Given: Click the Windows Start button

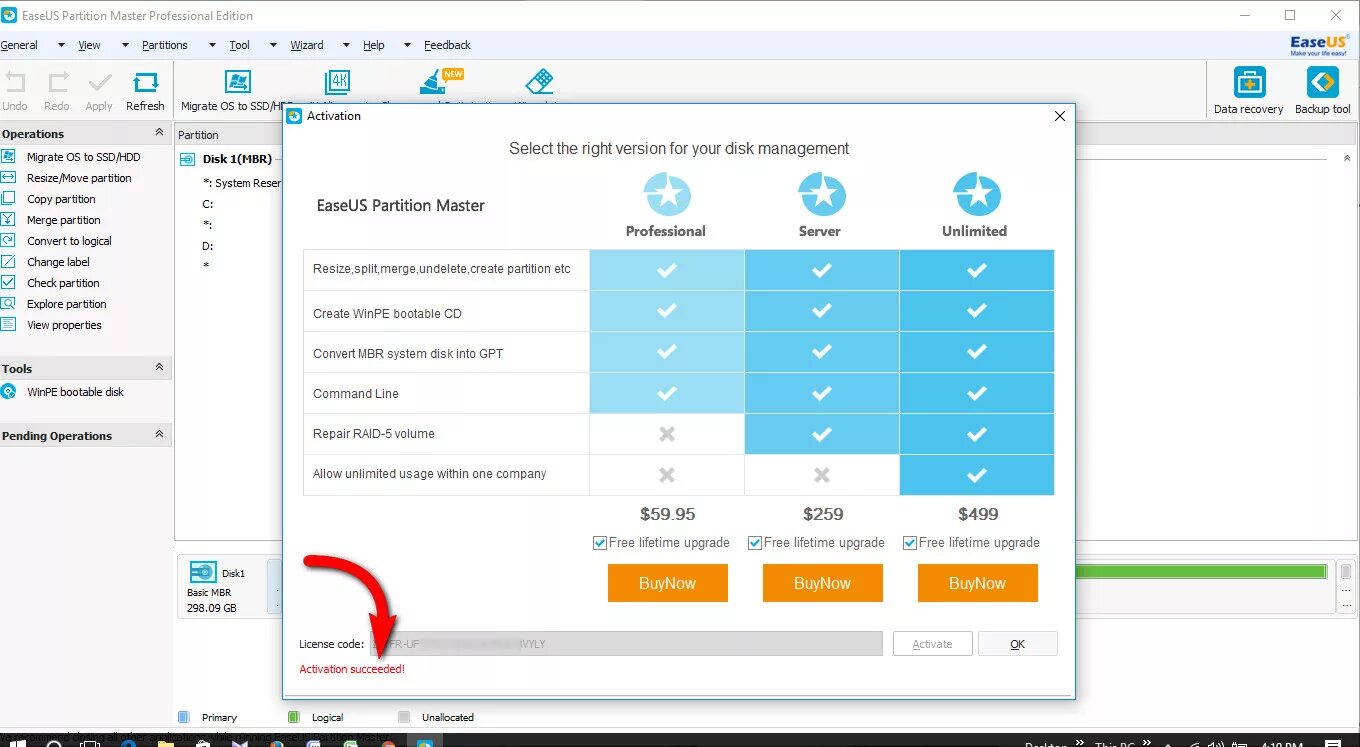Looking at the screenshot, I should 17,743.
